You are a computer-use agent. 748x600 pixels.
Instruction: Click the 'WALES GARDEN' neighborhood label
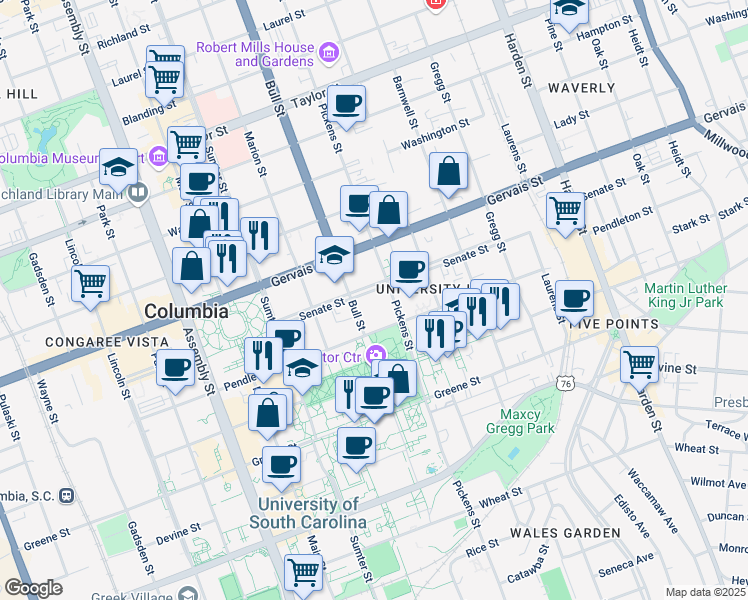tap(565, 533)
